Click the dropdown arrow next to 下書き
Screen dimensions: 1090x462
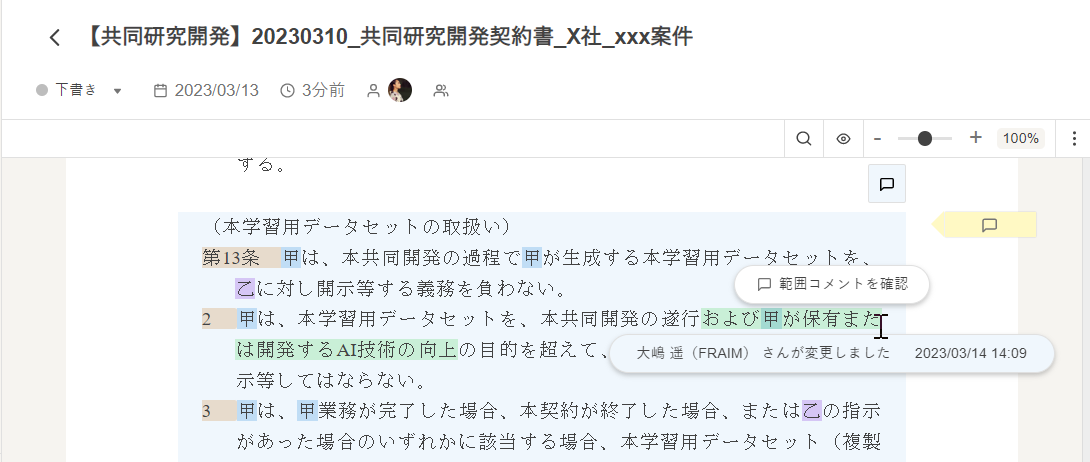coord(117,91)
